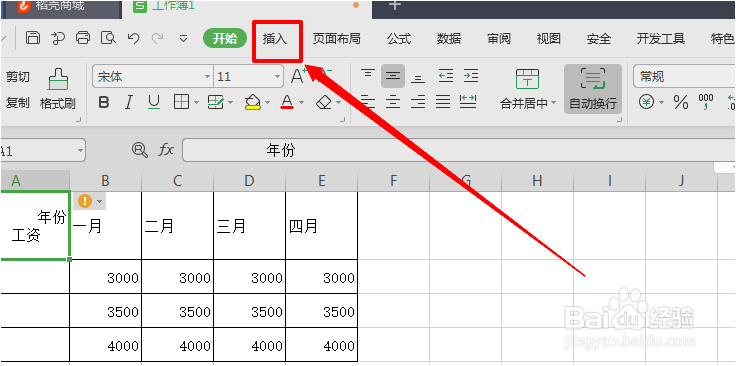Switch to the 页面布局 tab

pos(337,38)
